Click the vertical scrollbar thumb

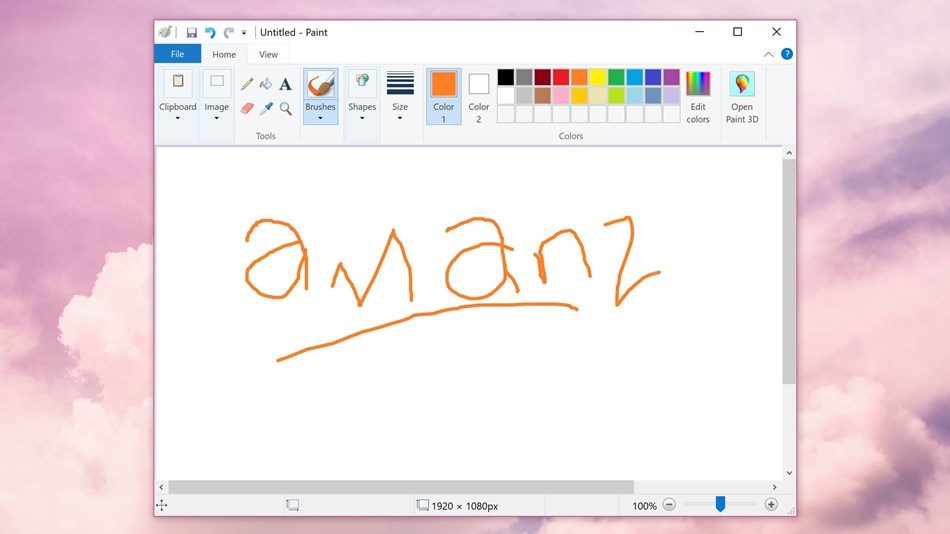coord(788,272)
